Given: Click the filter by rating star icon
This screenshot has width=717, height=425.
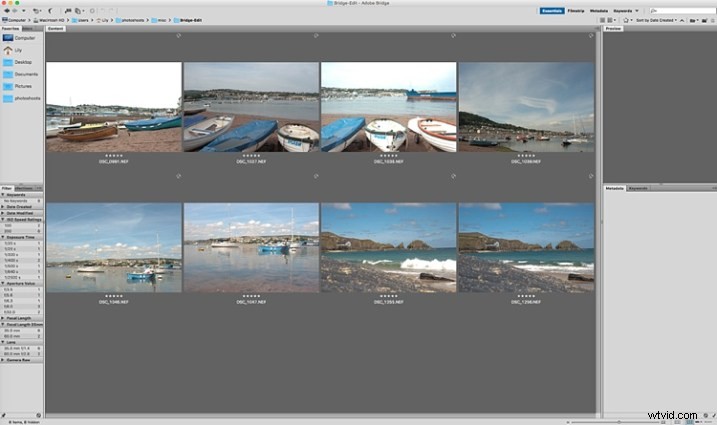Looking at the screenshot, I should pyautogui.click(x=626, y=20).
